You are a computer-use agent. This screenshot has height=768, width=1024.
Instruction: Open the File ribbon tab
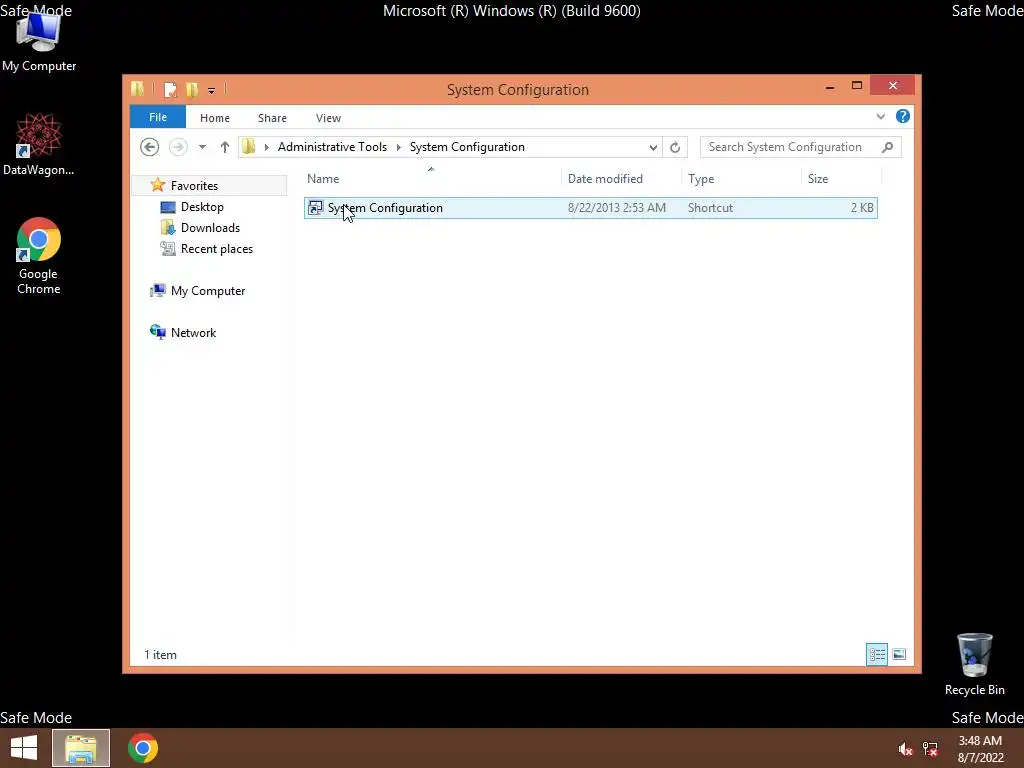[x=158, y=117]
